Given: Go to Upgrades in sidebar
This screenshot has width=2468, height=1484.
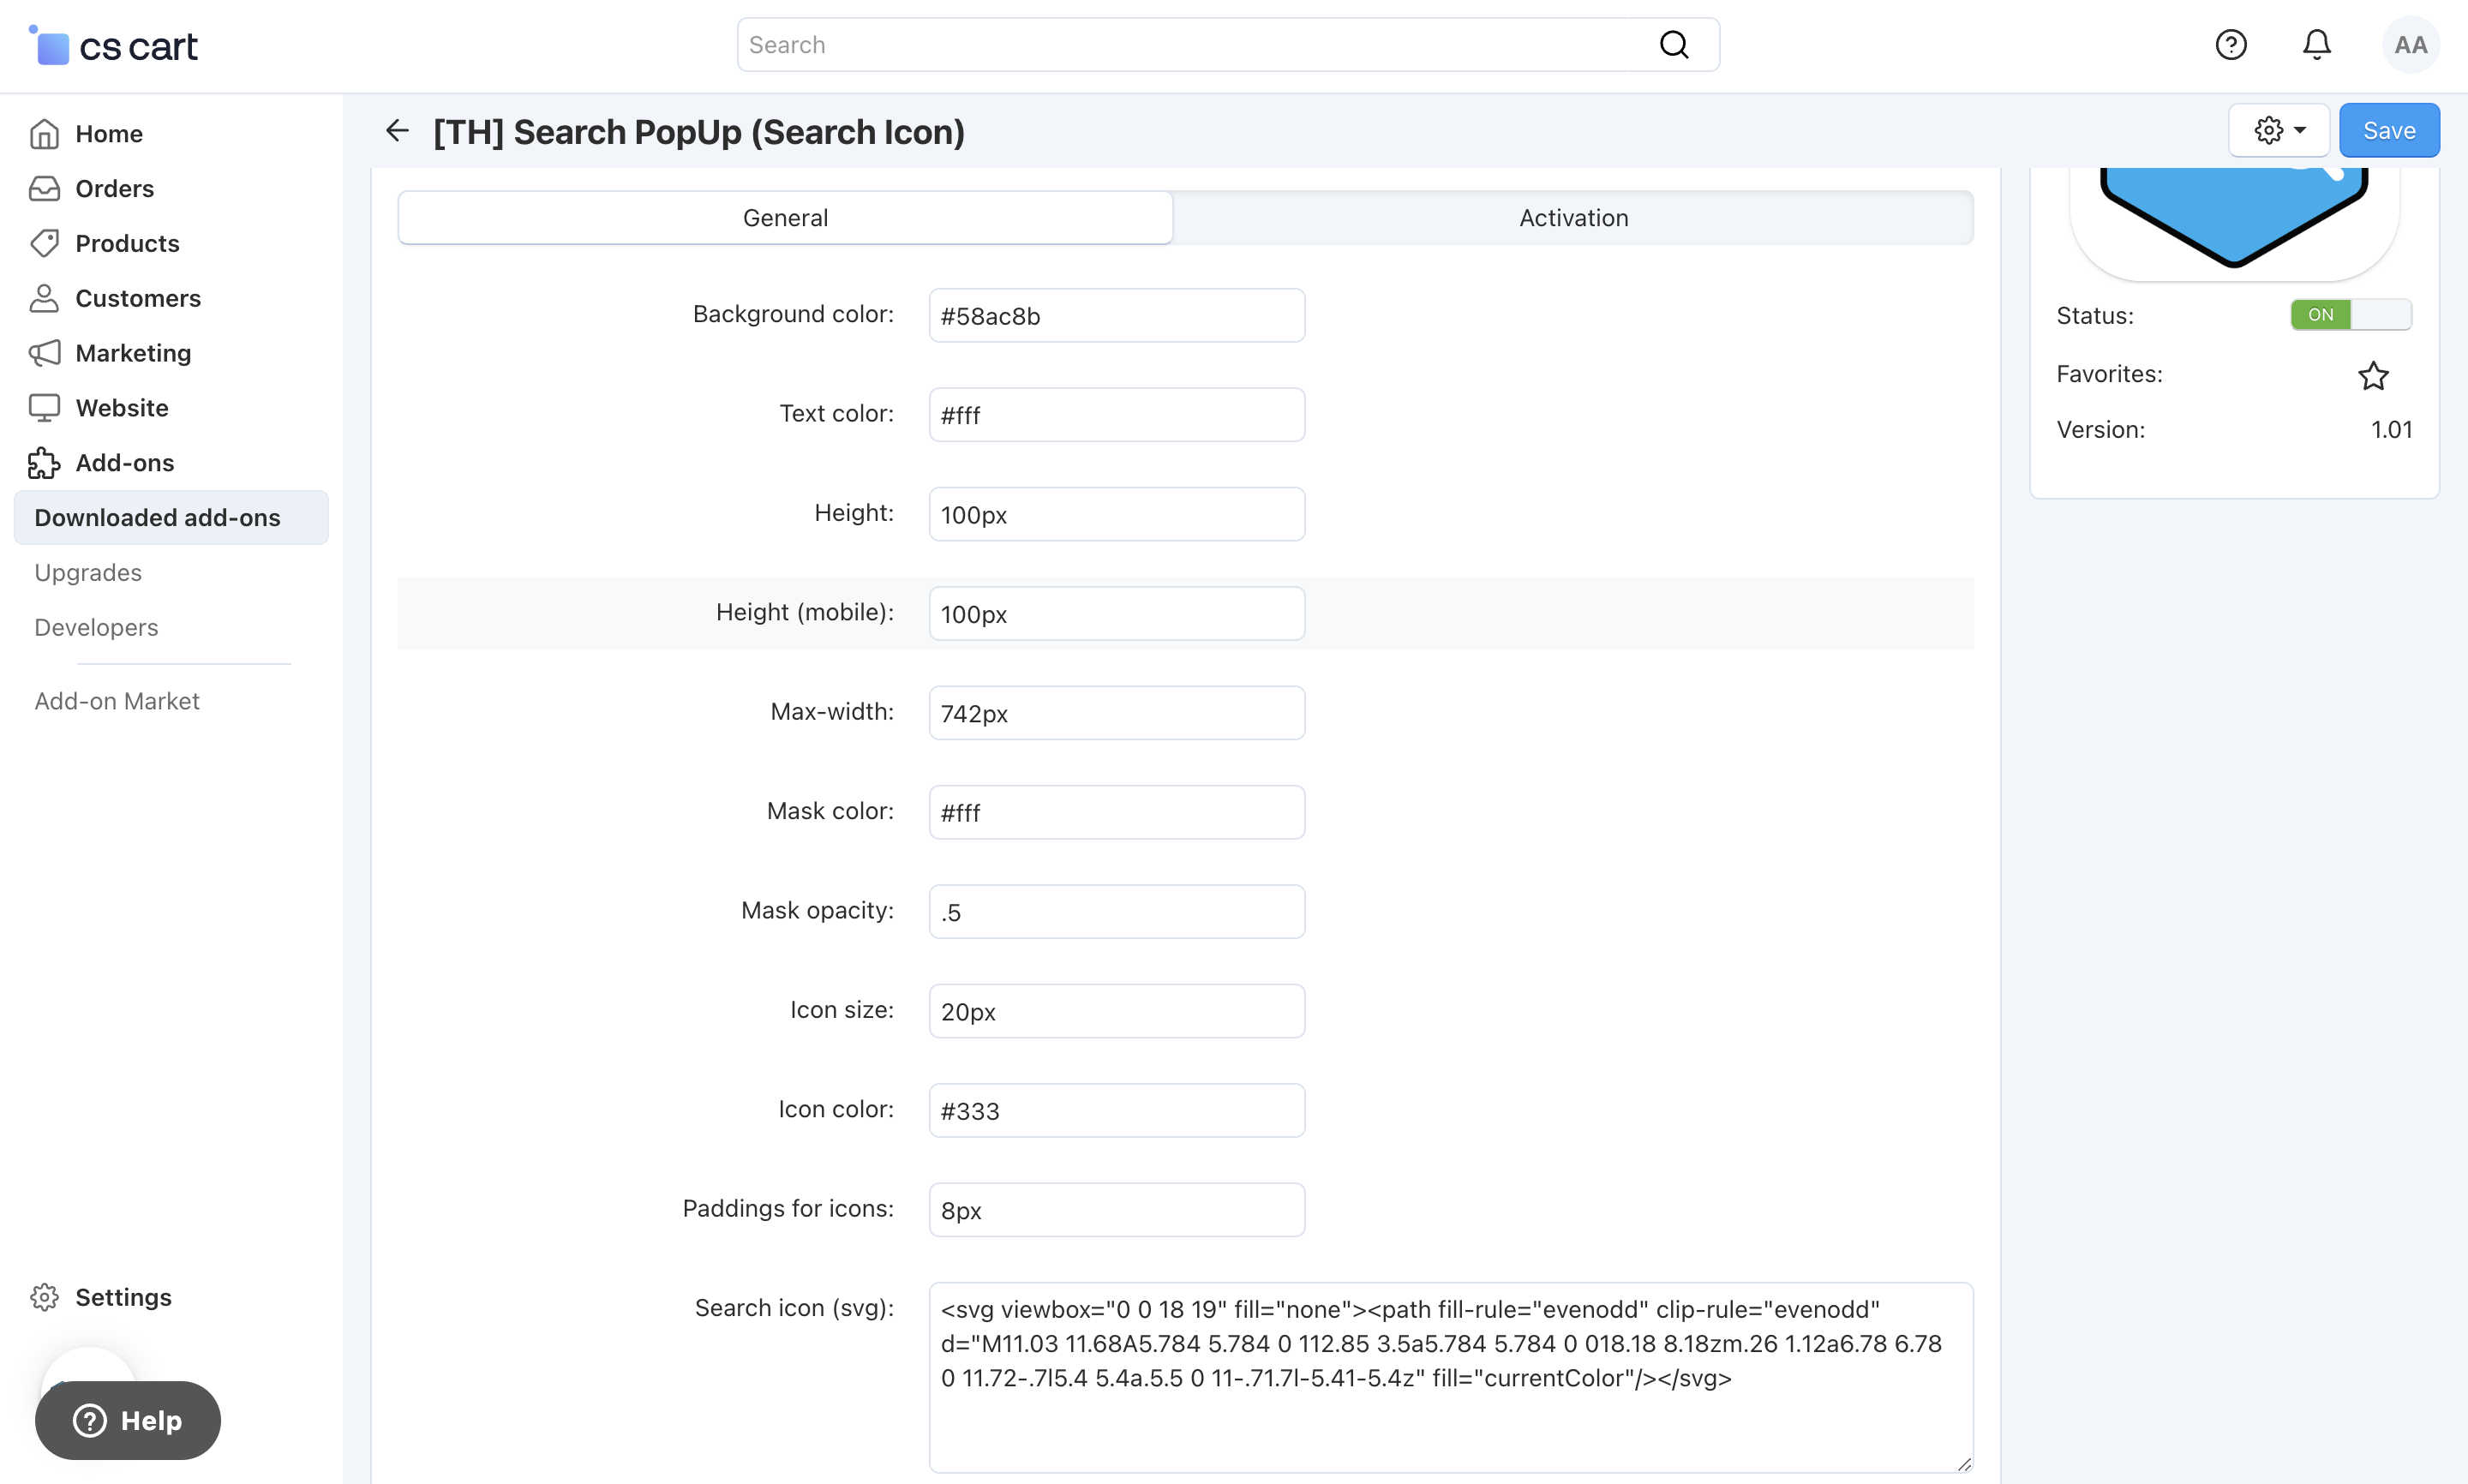Looking at the screenshot, I should [88, 573].
